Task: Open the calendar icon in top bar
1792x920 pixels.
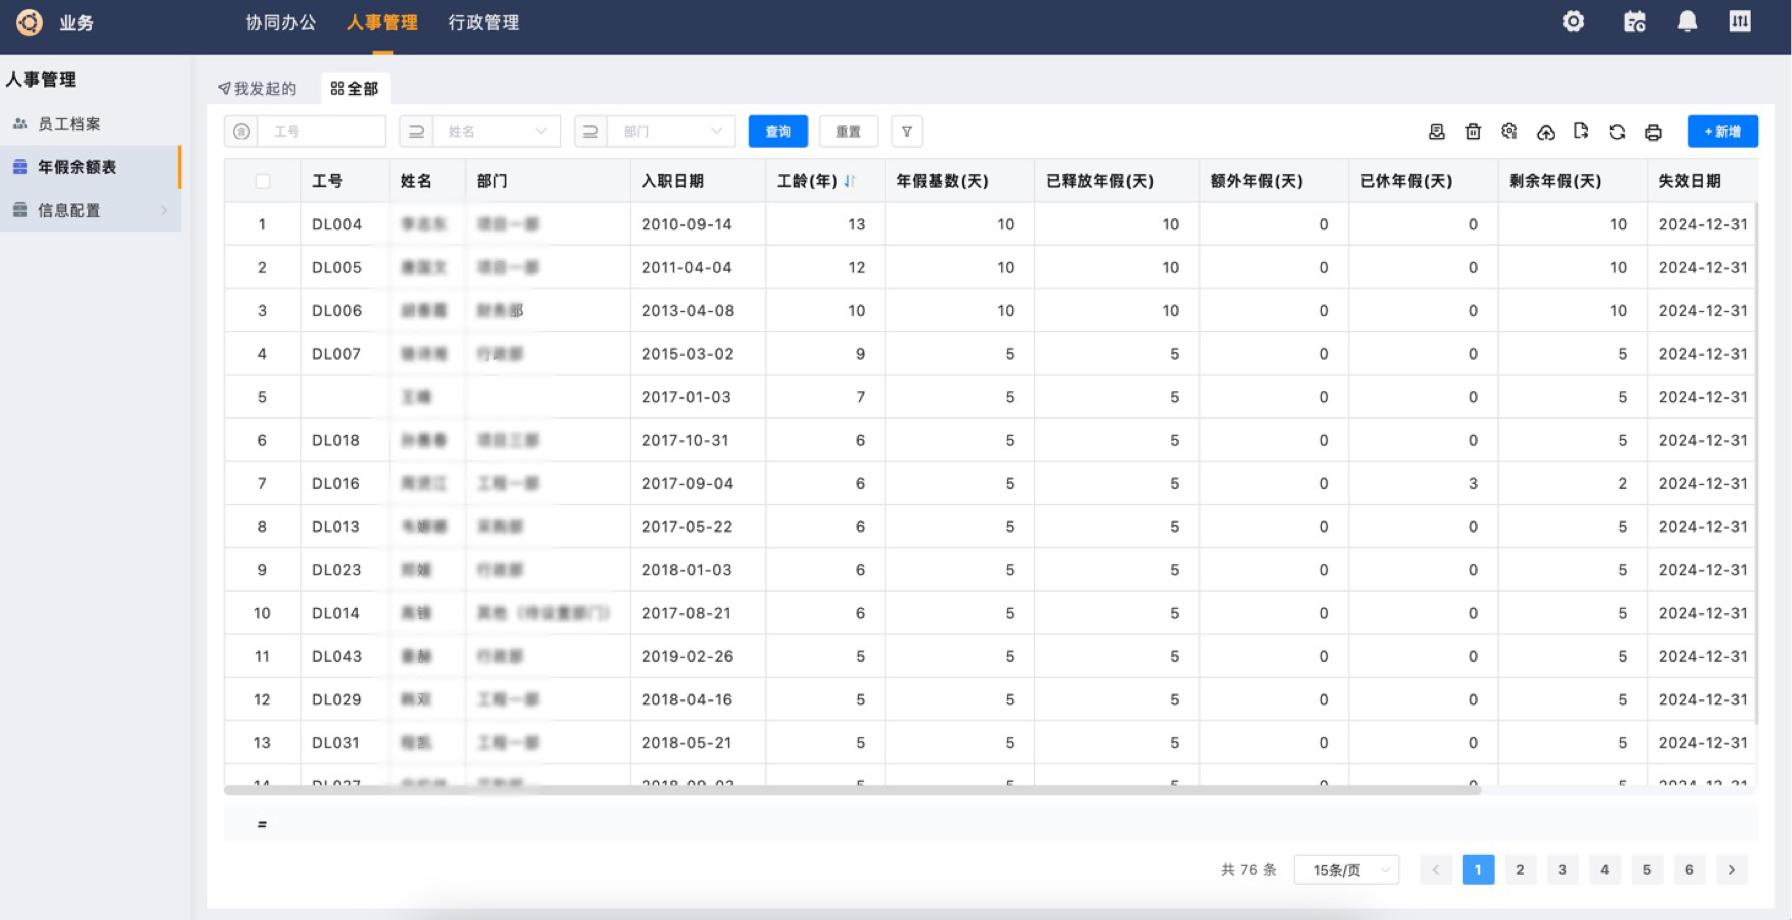Action: 1634,21
